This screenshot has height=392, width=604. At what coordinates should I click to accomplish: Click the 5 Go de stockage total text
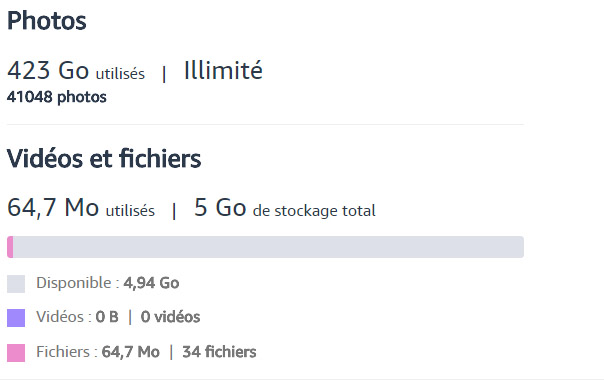coord(285,208)
